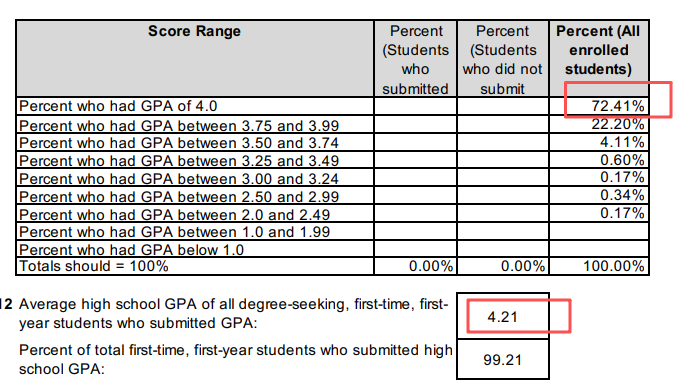Click the 99.21 percent submitted box

click(x=503, y=360)
